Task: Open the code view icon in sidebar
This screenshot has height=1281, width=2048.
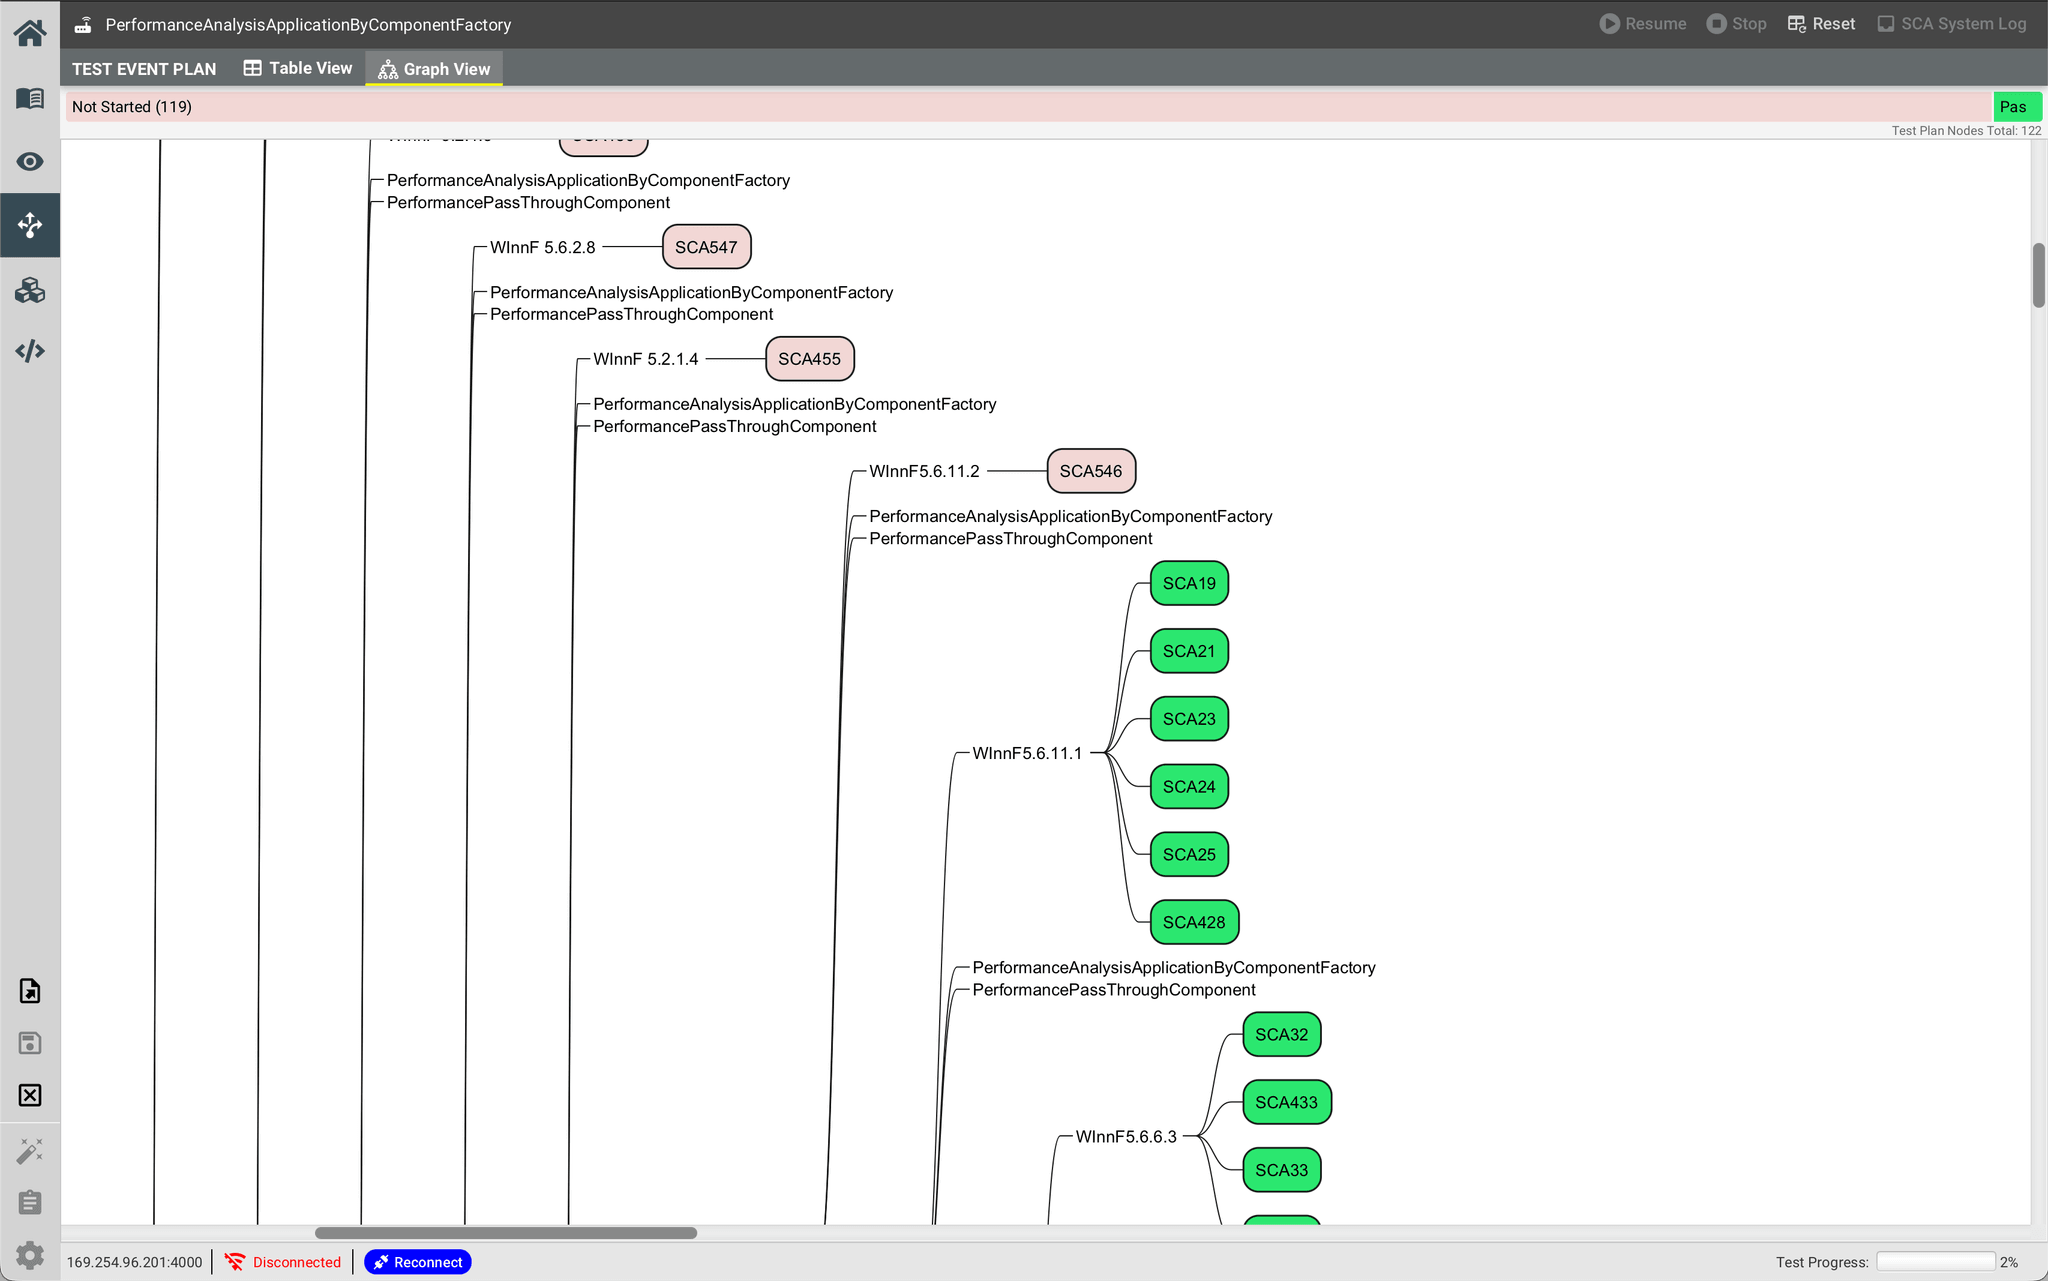Action: [x=30, y=351]
